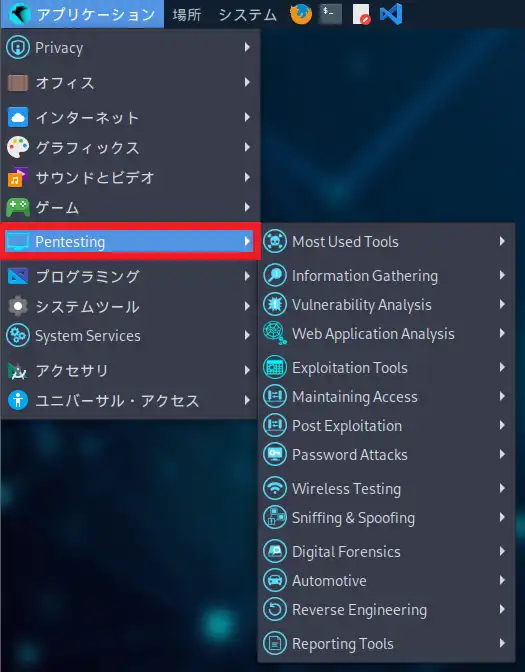The image size is (525, 672).
Task: Click the System Services gears icon
Action: [18, 336]
